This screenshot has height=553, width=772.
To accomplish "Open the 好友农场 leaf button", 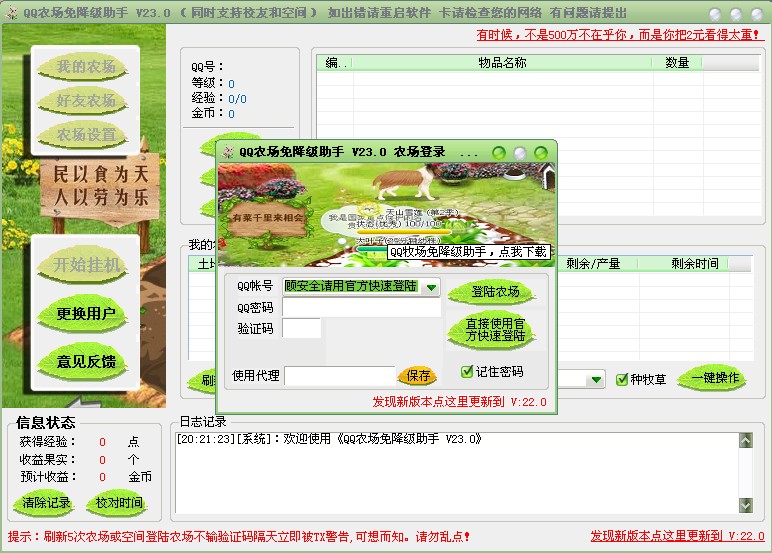I will (x=85, y=100).
